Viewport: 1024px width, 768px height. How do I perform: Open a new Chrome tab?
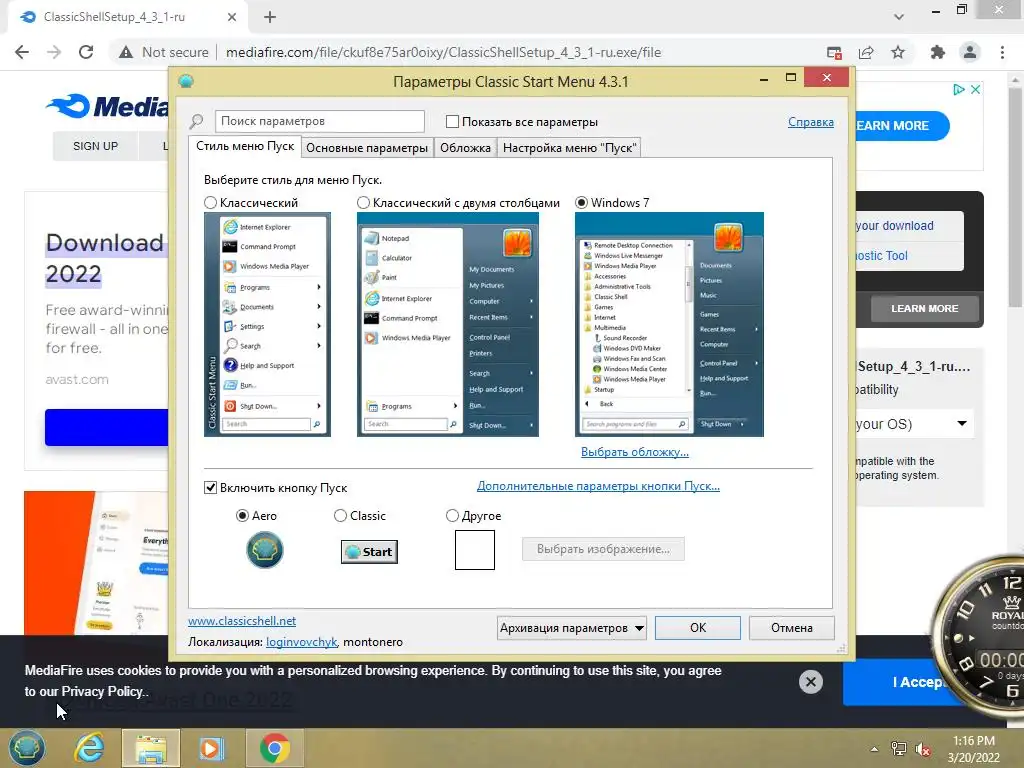tap(270, 17)
